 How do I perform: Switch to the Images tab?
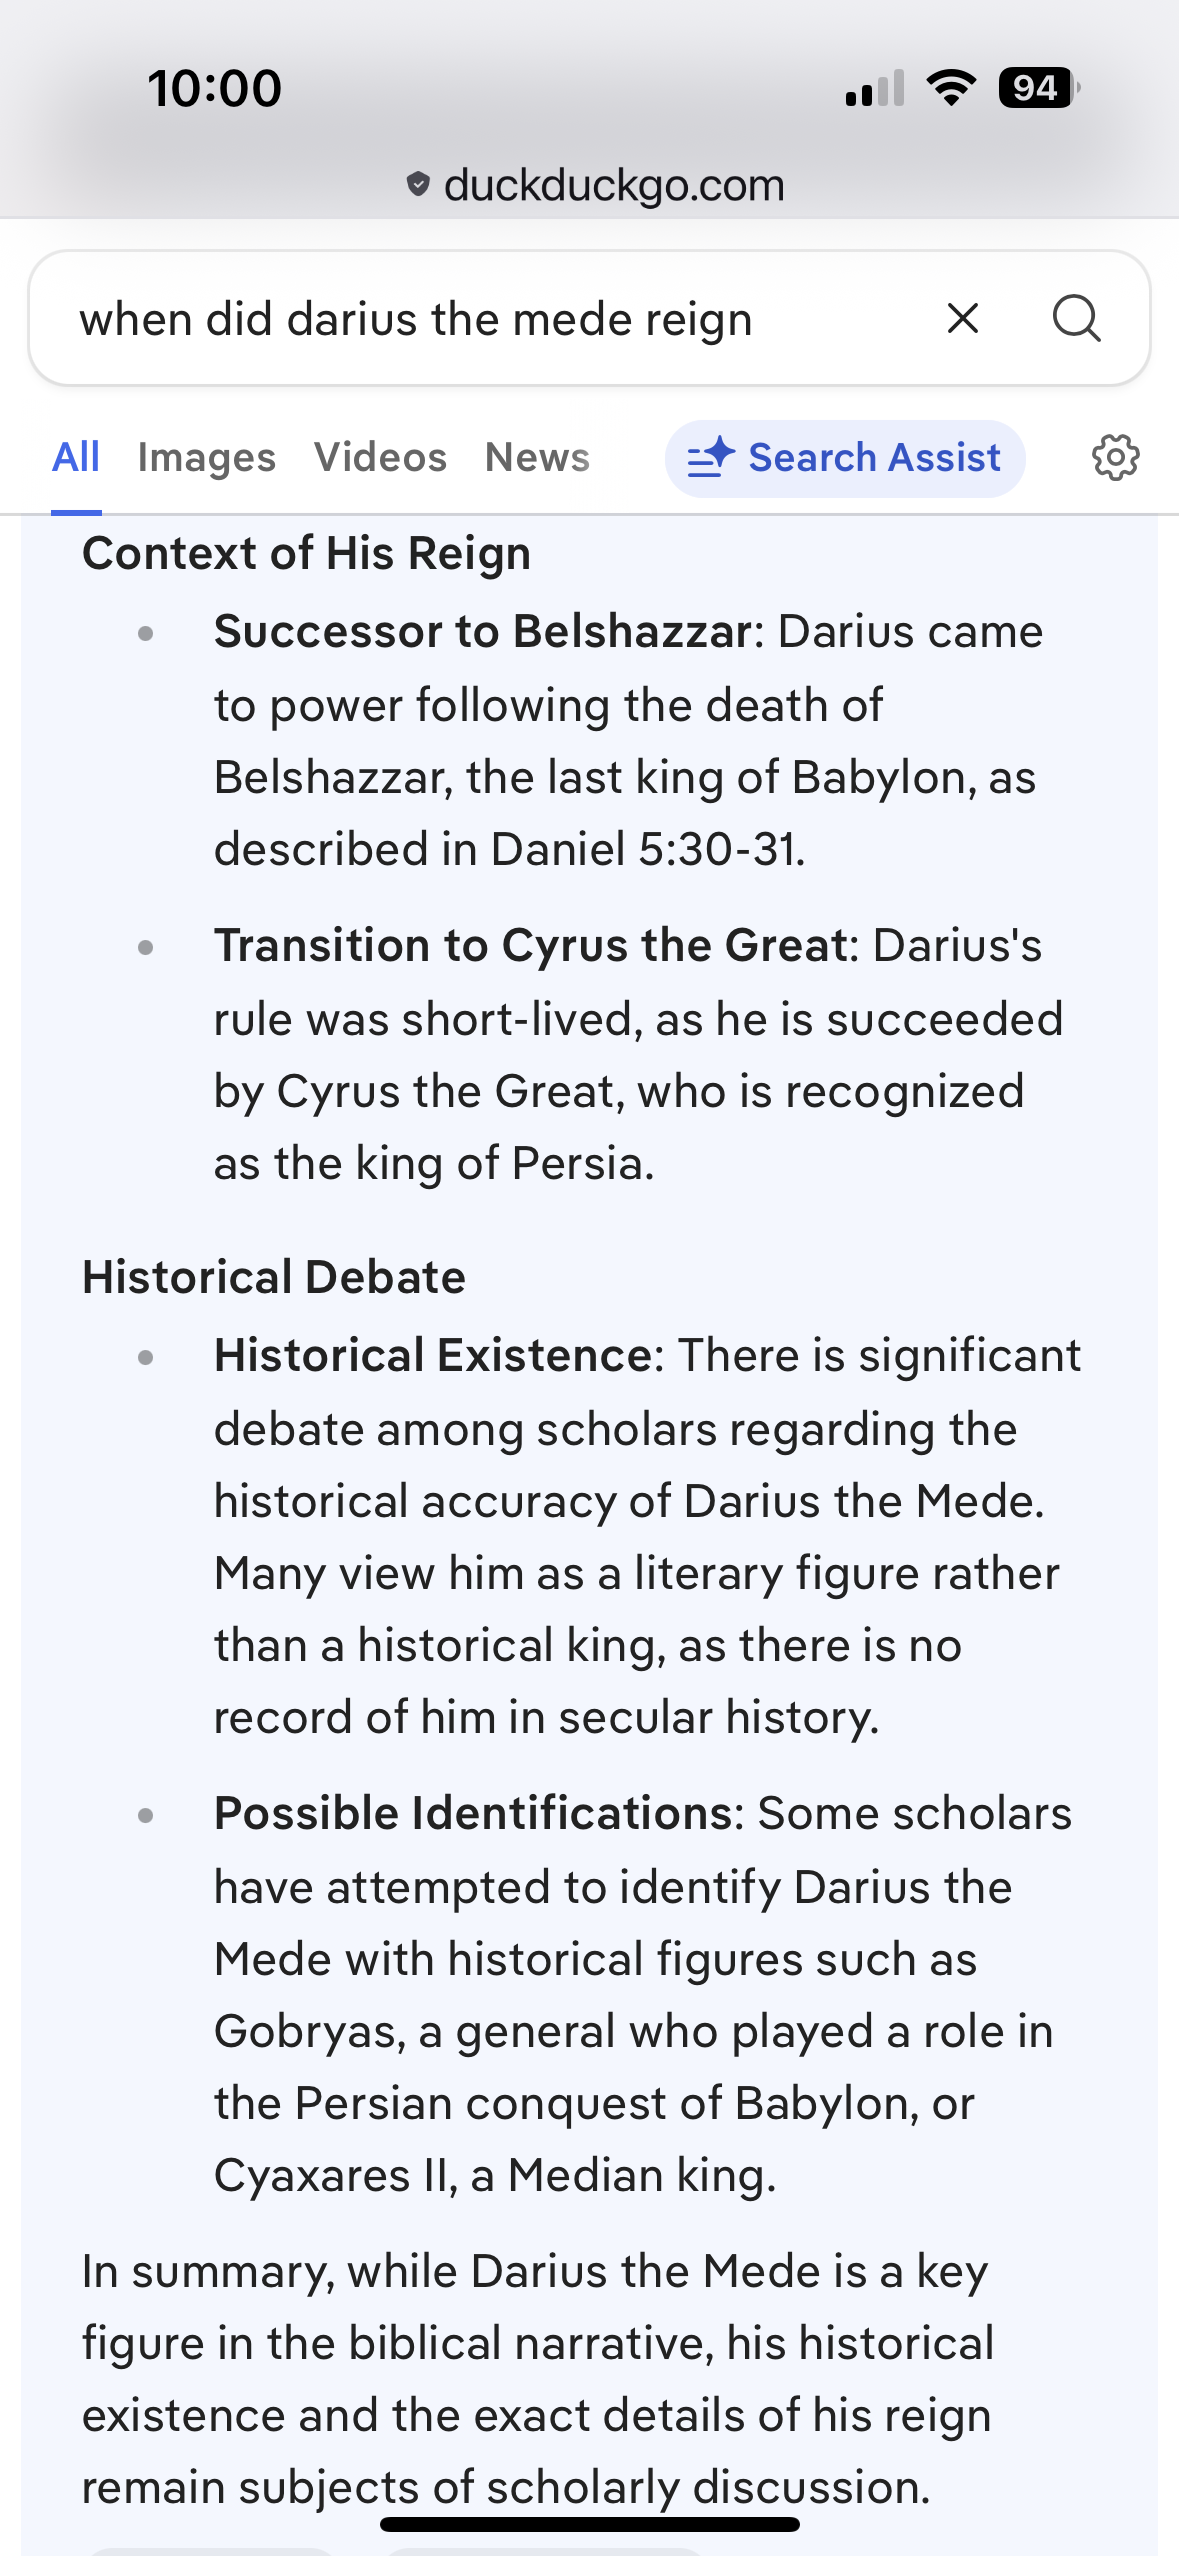(206, 458)
